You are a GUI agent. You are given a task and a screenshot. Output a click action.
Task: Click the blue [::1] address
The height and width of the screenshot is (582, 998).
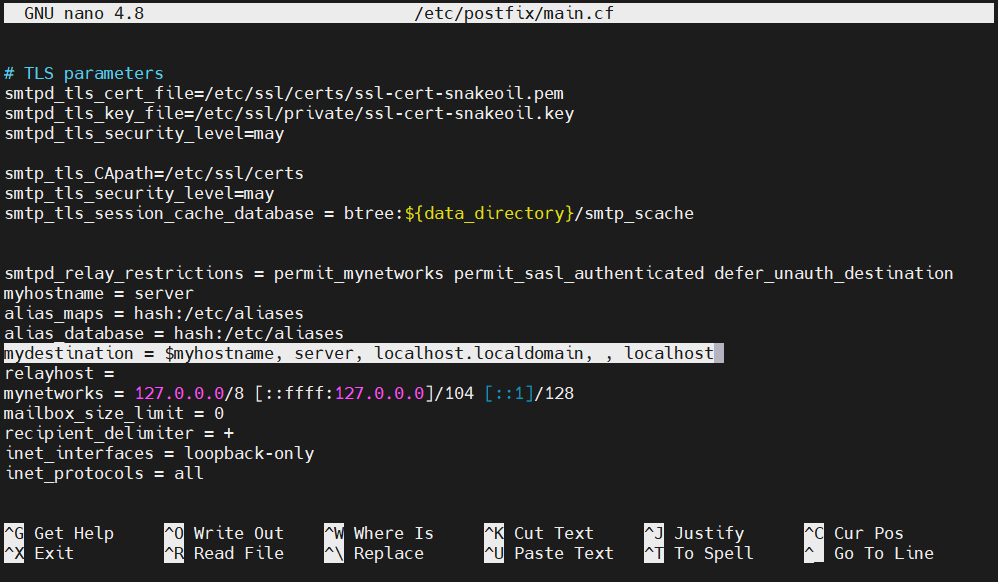click(x=509, y=394)
